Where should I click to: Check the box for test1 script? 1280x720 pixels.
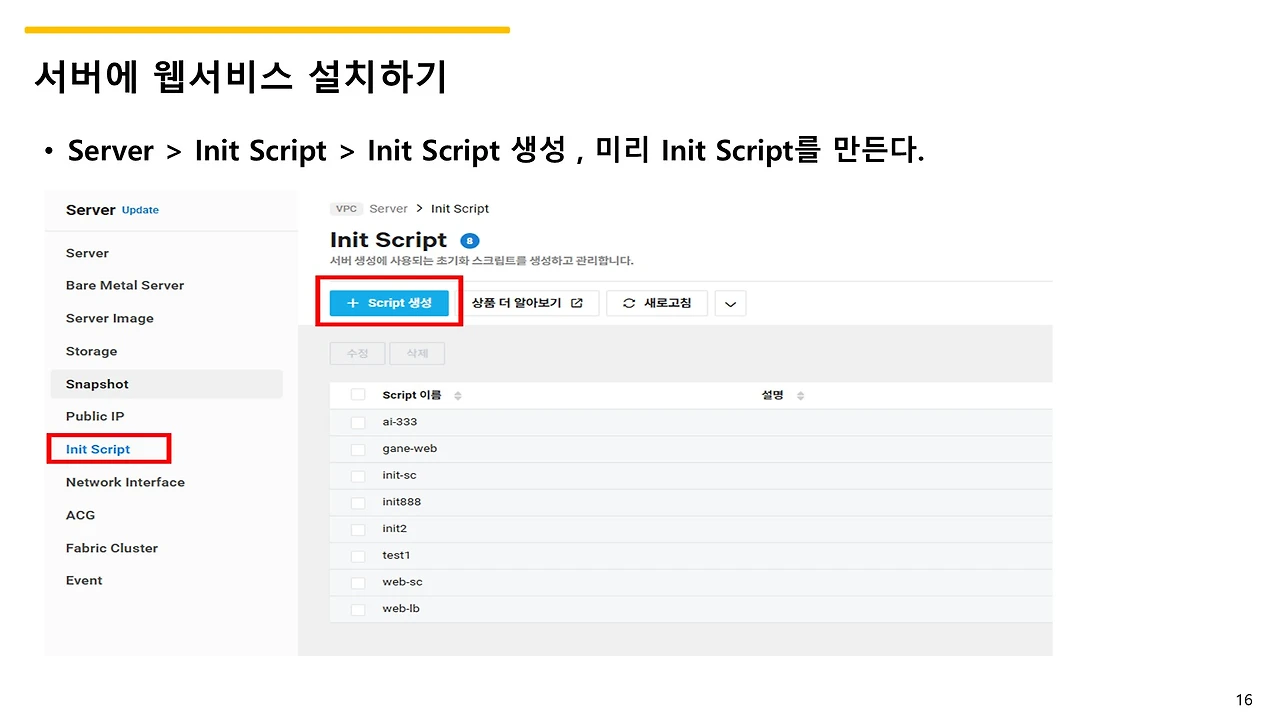click(358, 556)
